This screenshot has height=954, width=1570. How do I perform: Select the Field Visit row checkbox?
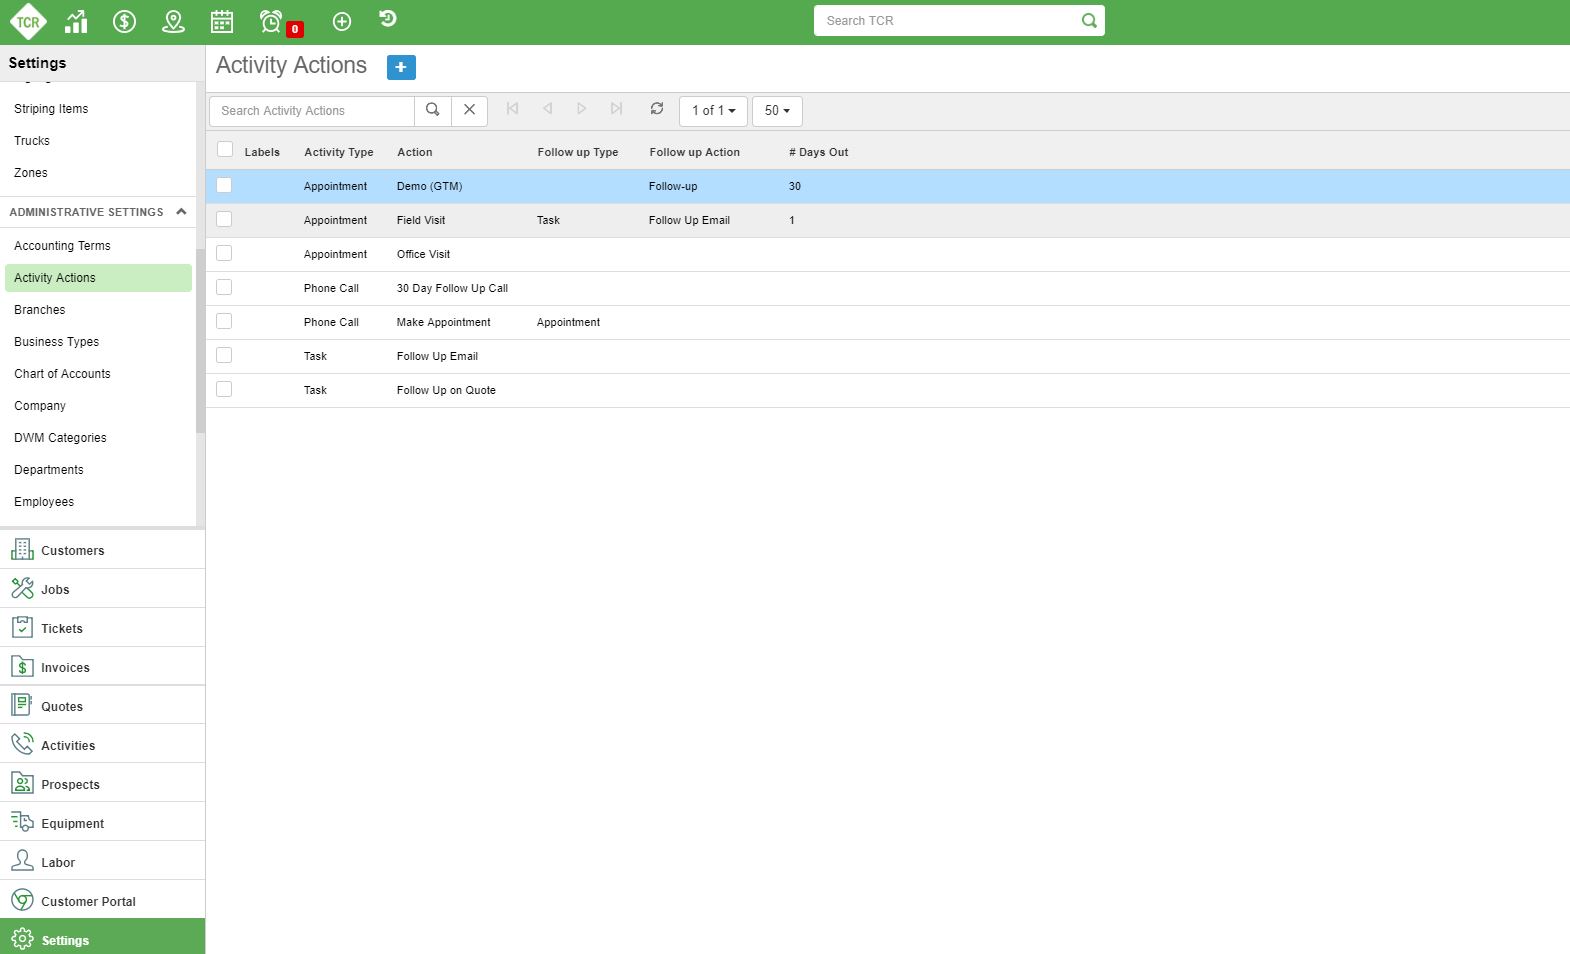pyautogui.click(x=224, y=219)
